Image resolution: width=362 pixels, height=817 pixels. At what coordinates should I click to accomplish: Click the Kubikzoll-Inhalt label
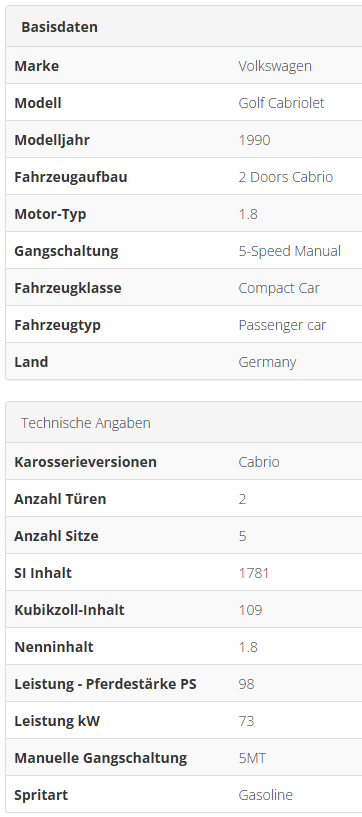click(x=69, y=610)
